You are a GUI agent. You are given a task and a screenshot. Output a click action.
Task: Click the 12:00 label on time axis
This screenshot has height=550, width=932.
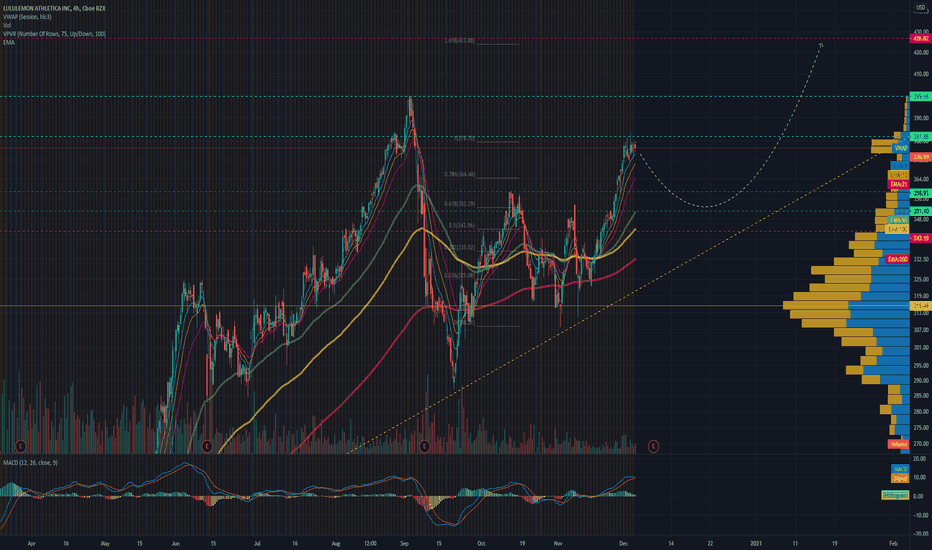(x=370, y=543)
